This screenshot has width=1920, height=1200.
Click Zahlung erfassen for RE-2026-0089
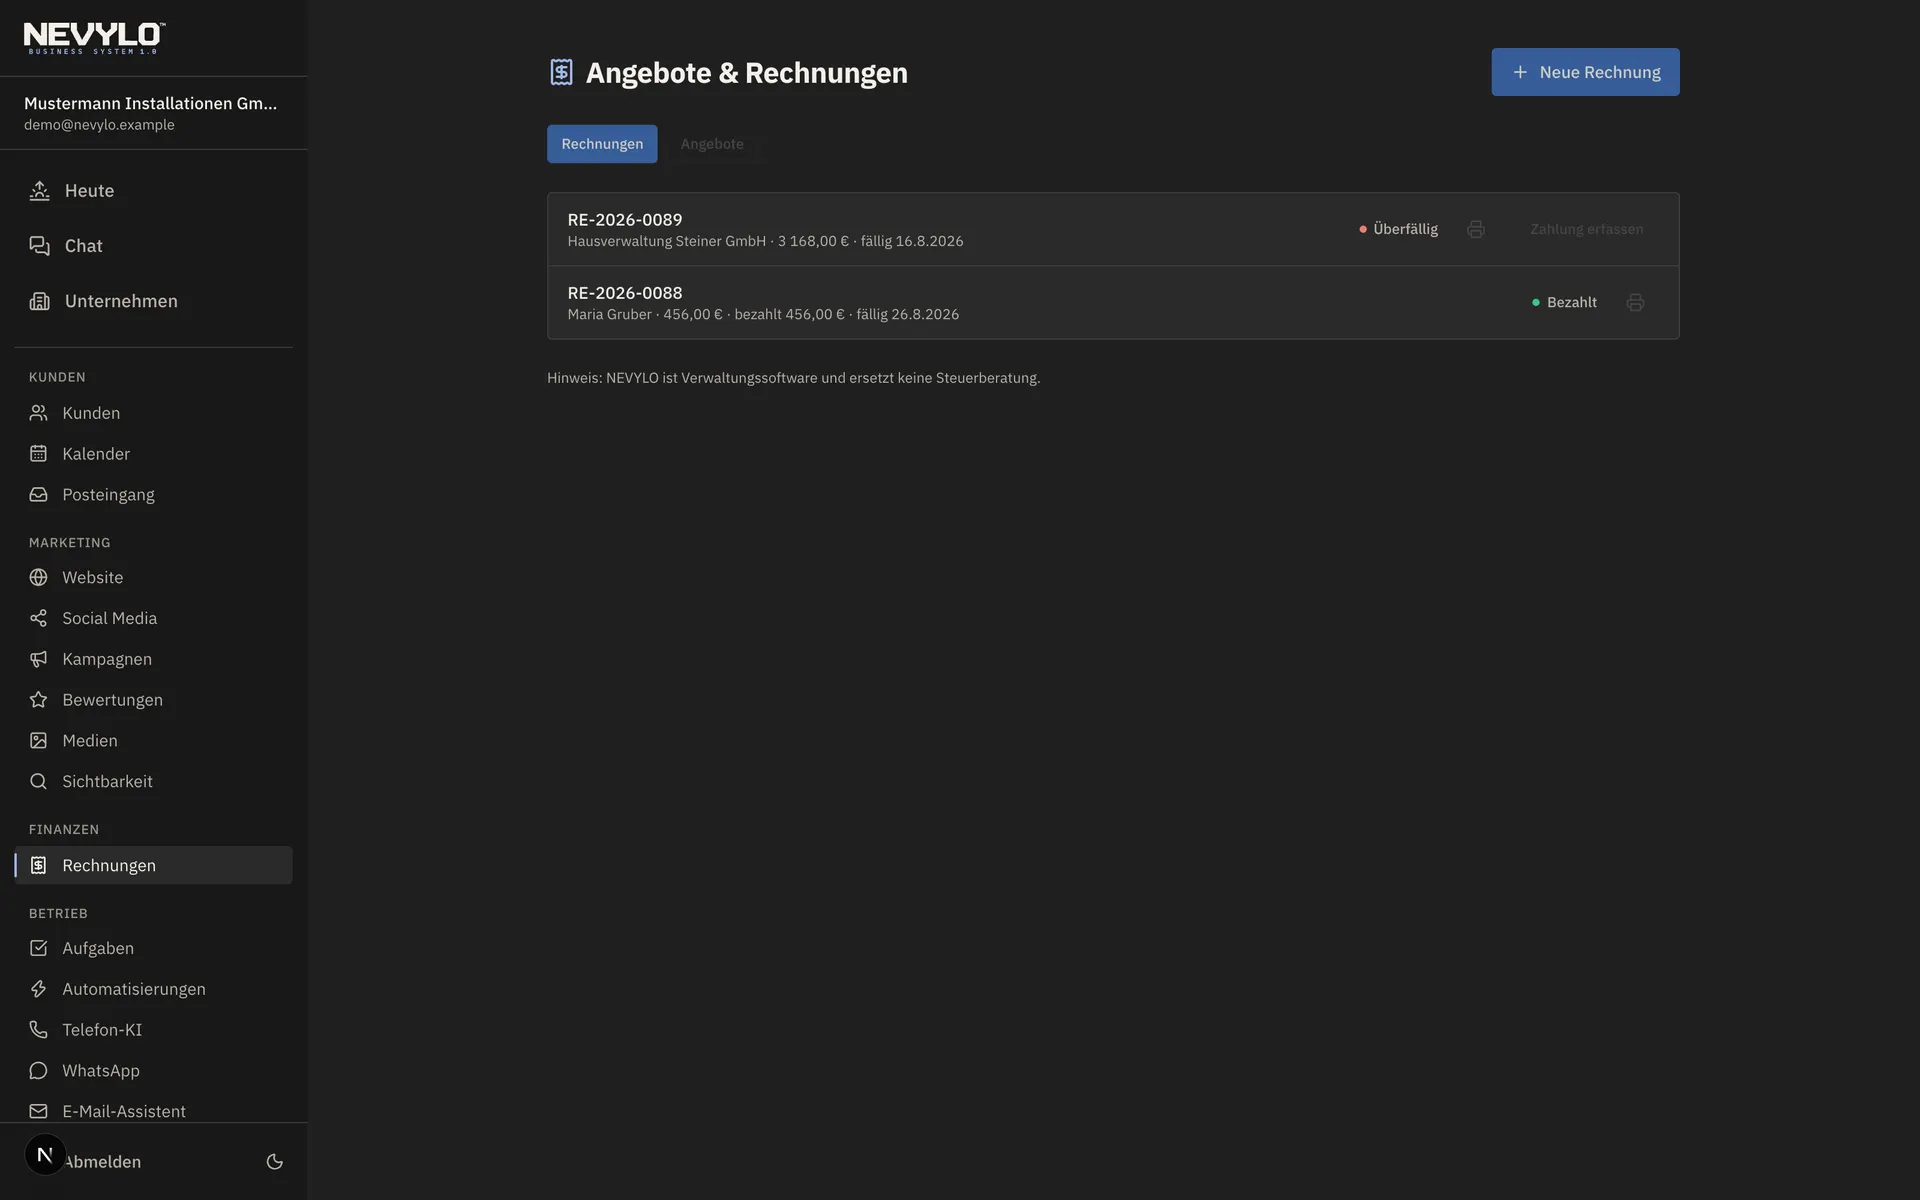click(1586, 229)
